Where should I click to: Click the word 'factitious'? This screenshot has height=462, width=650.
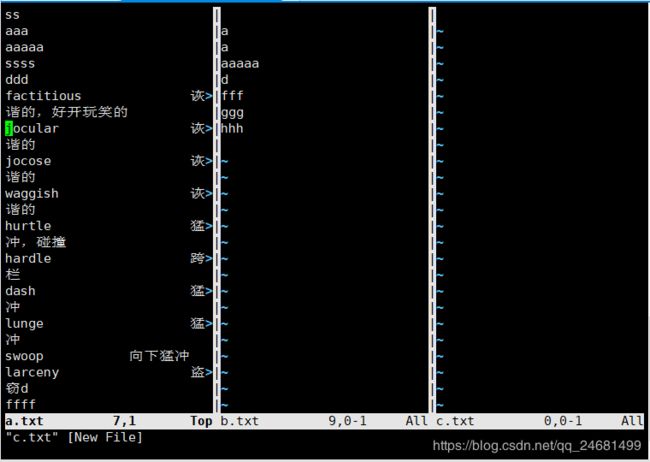tap(43, 96)
